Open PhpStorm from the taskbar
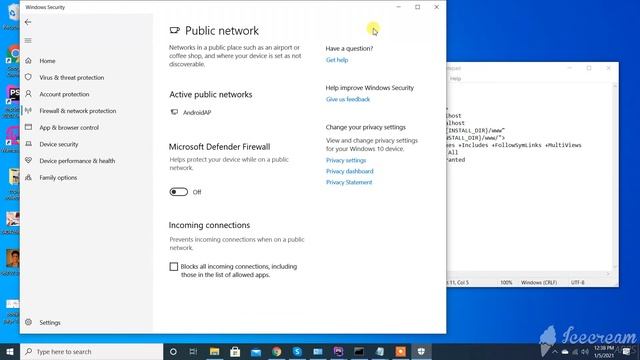This screenshot has width=640, height=360. [338, 351]
